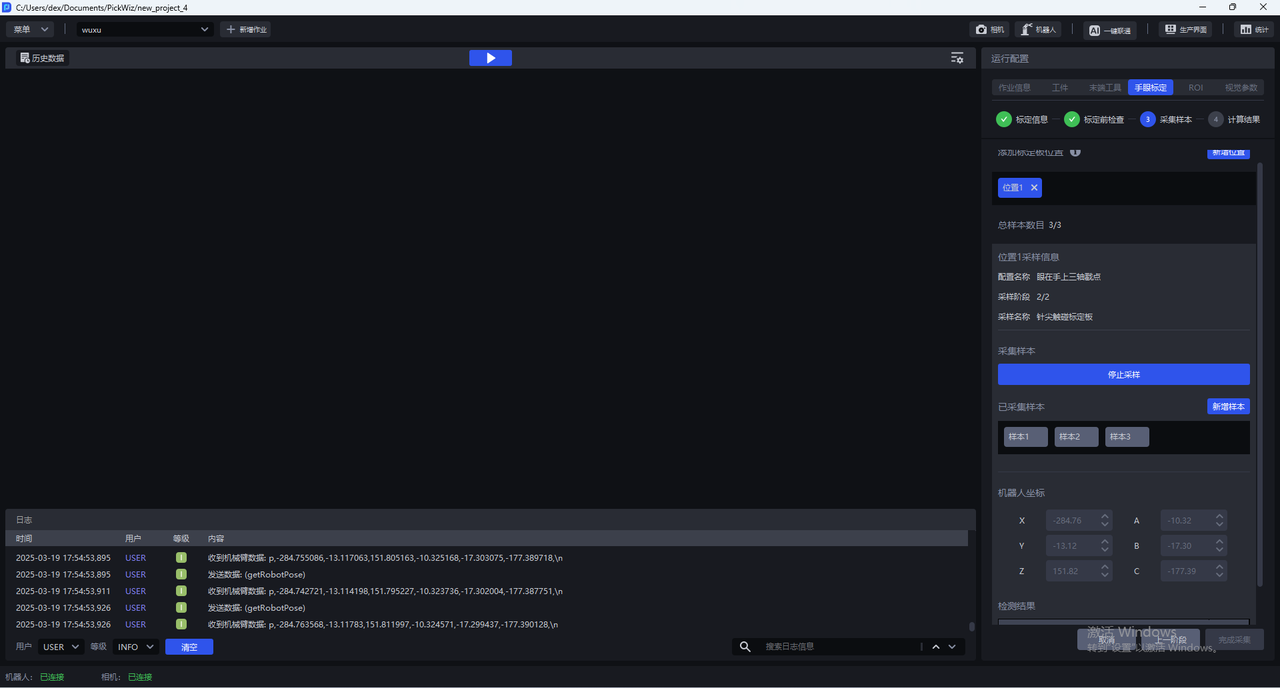This screenshot has width=1280, height=688.
Task: Remove 位置1 using its X icon
Action: click(1034, 188)
